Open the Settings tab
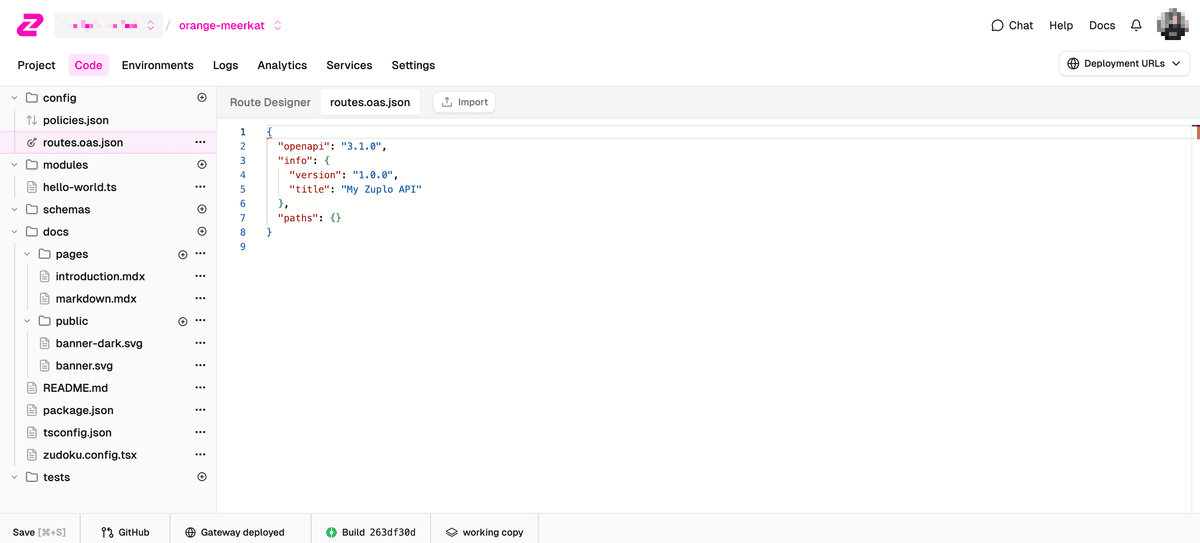This screenshot has height=543, width=1200. [413, 65]
